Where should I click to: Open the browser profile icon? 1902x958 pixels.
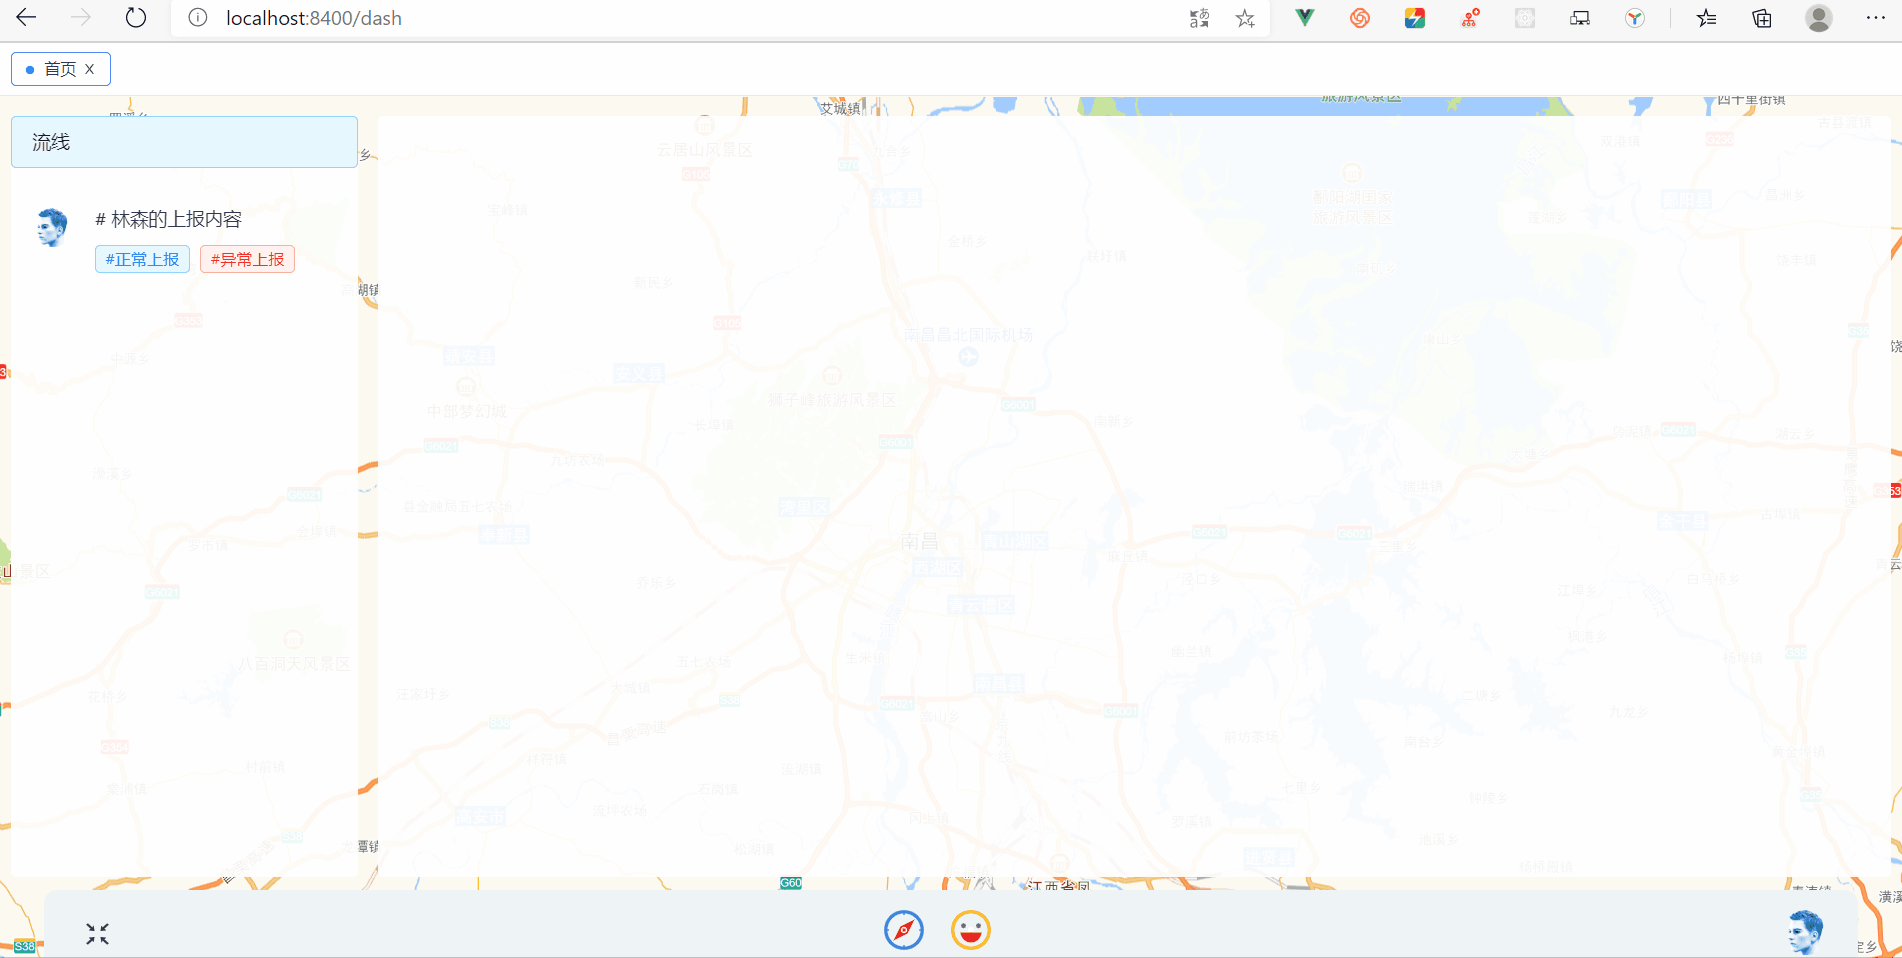(1819, 18)
